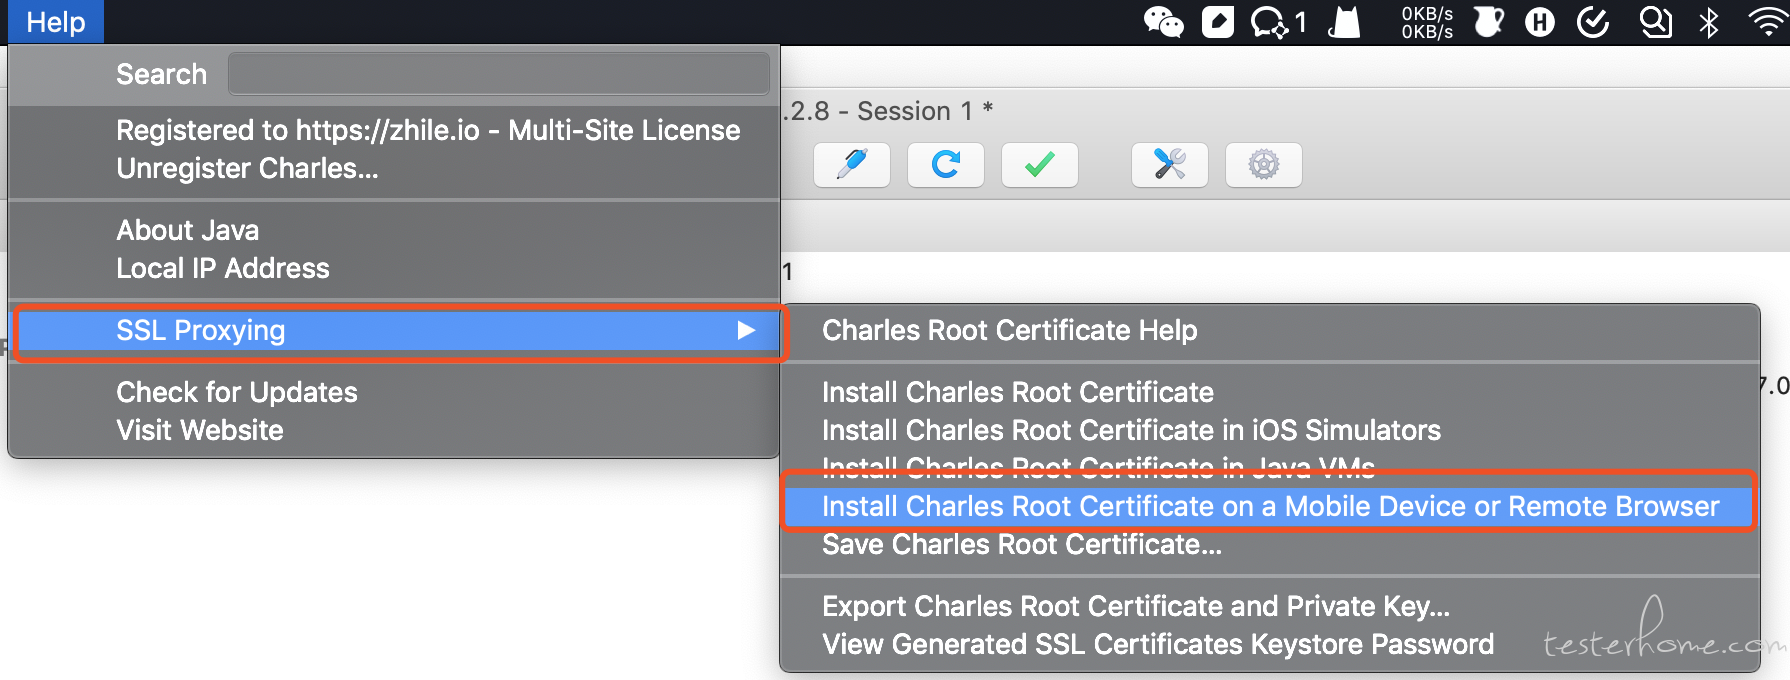Click the WeChat menu bar icon
Screen dimensions: 1790x680
(x=1164, y=22)
